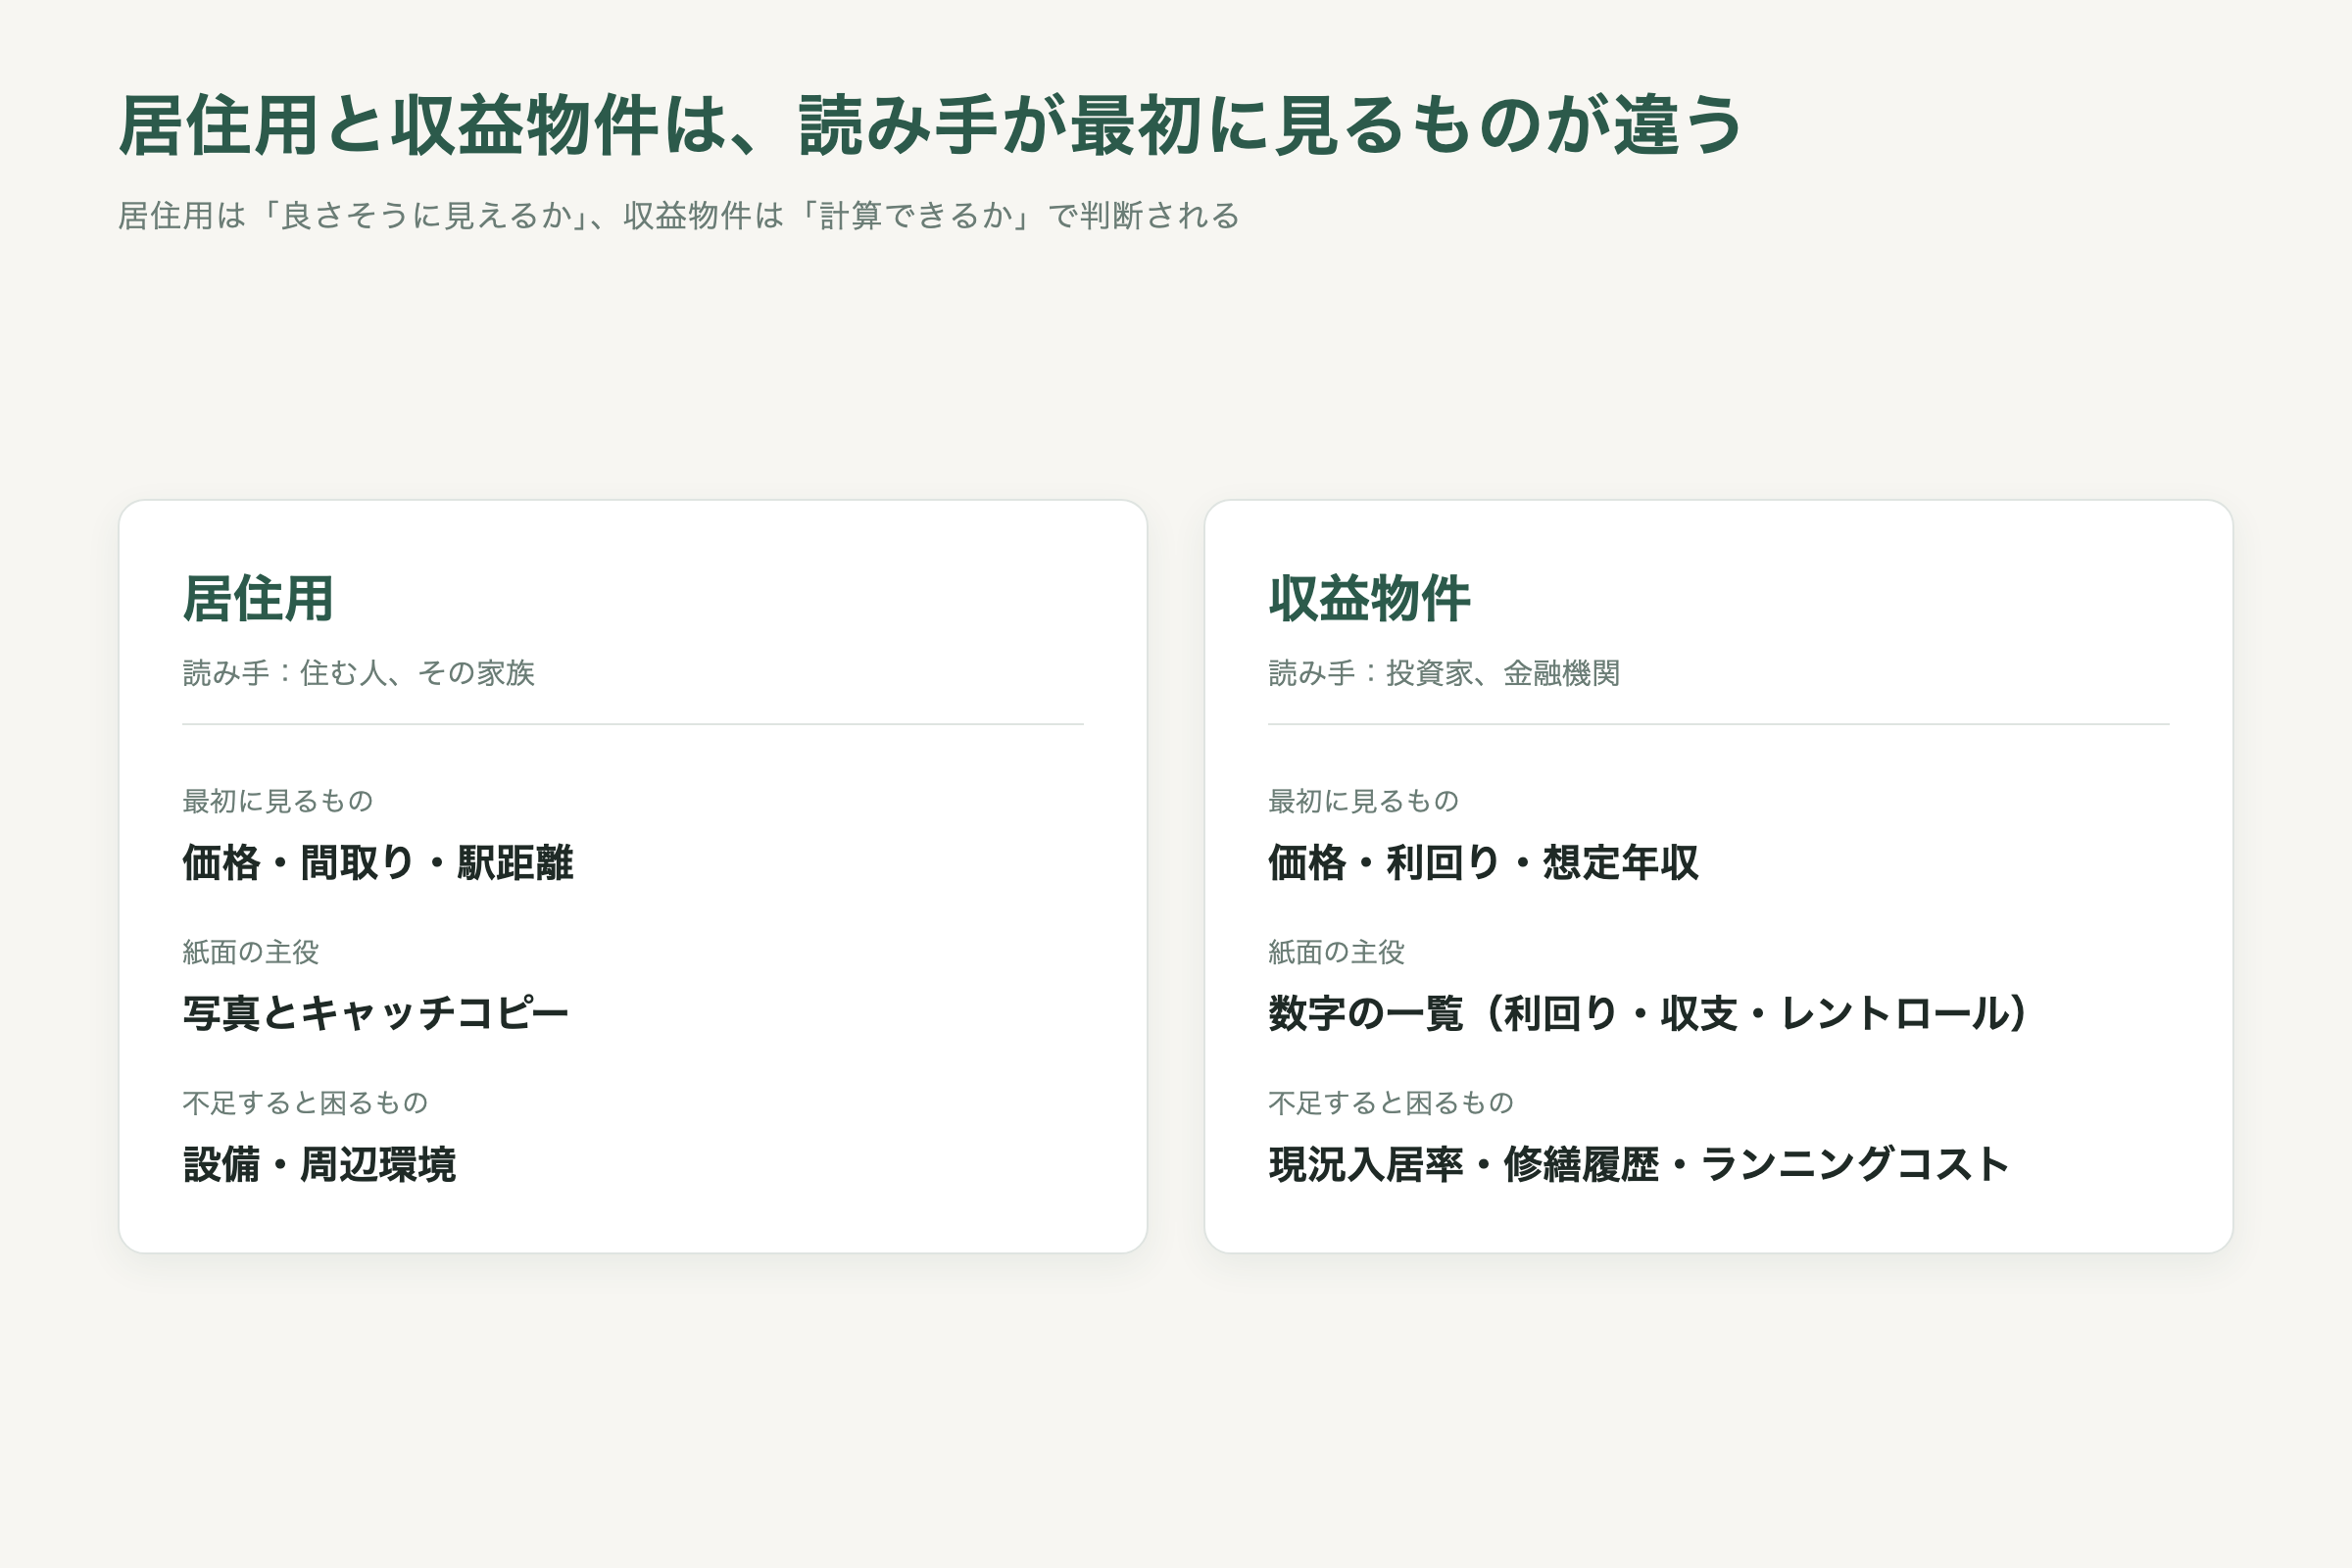
Task: Select the 居住用 card heading
Action: (258, 599)
